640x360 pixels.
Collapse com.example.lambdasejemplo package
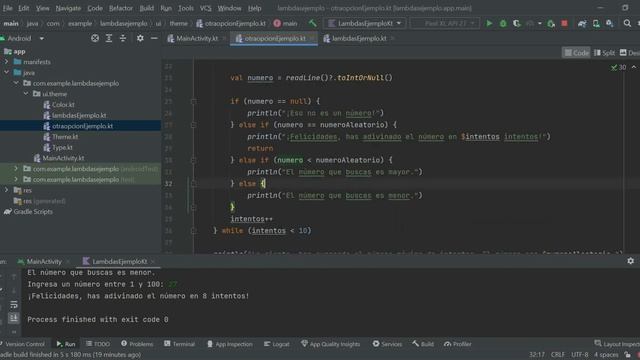16,83
